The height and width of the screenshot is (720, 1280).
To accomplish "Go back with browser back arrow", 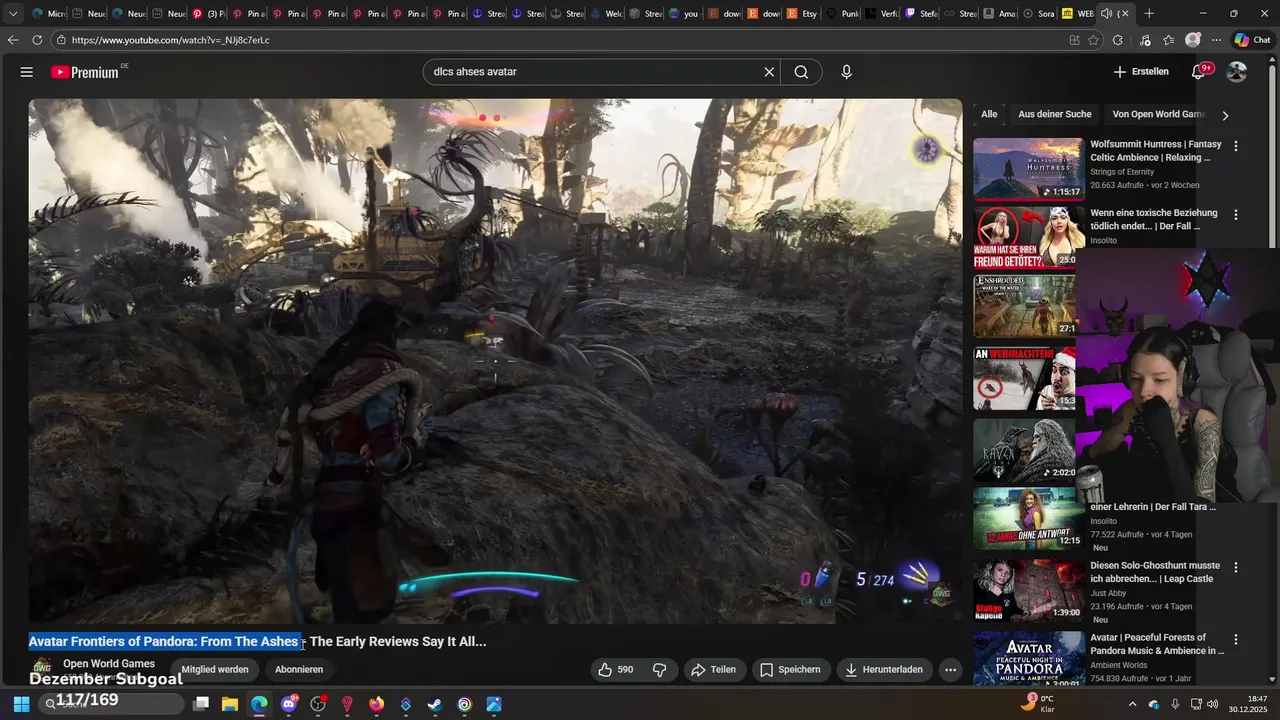I will pyautogui.click(x=13, y=40).
